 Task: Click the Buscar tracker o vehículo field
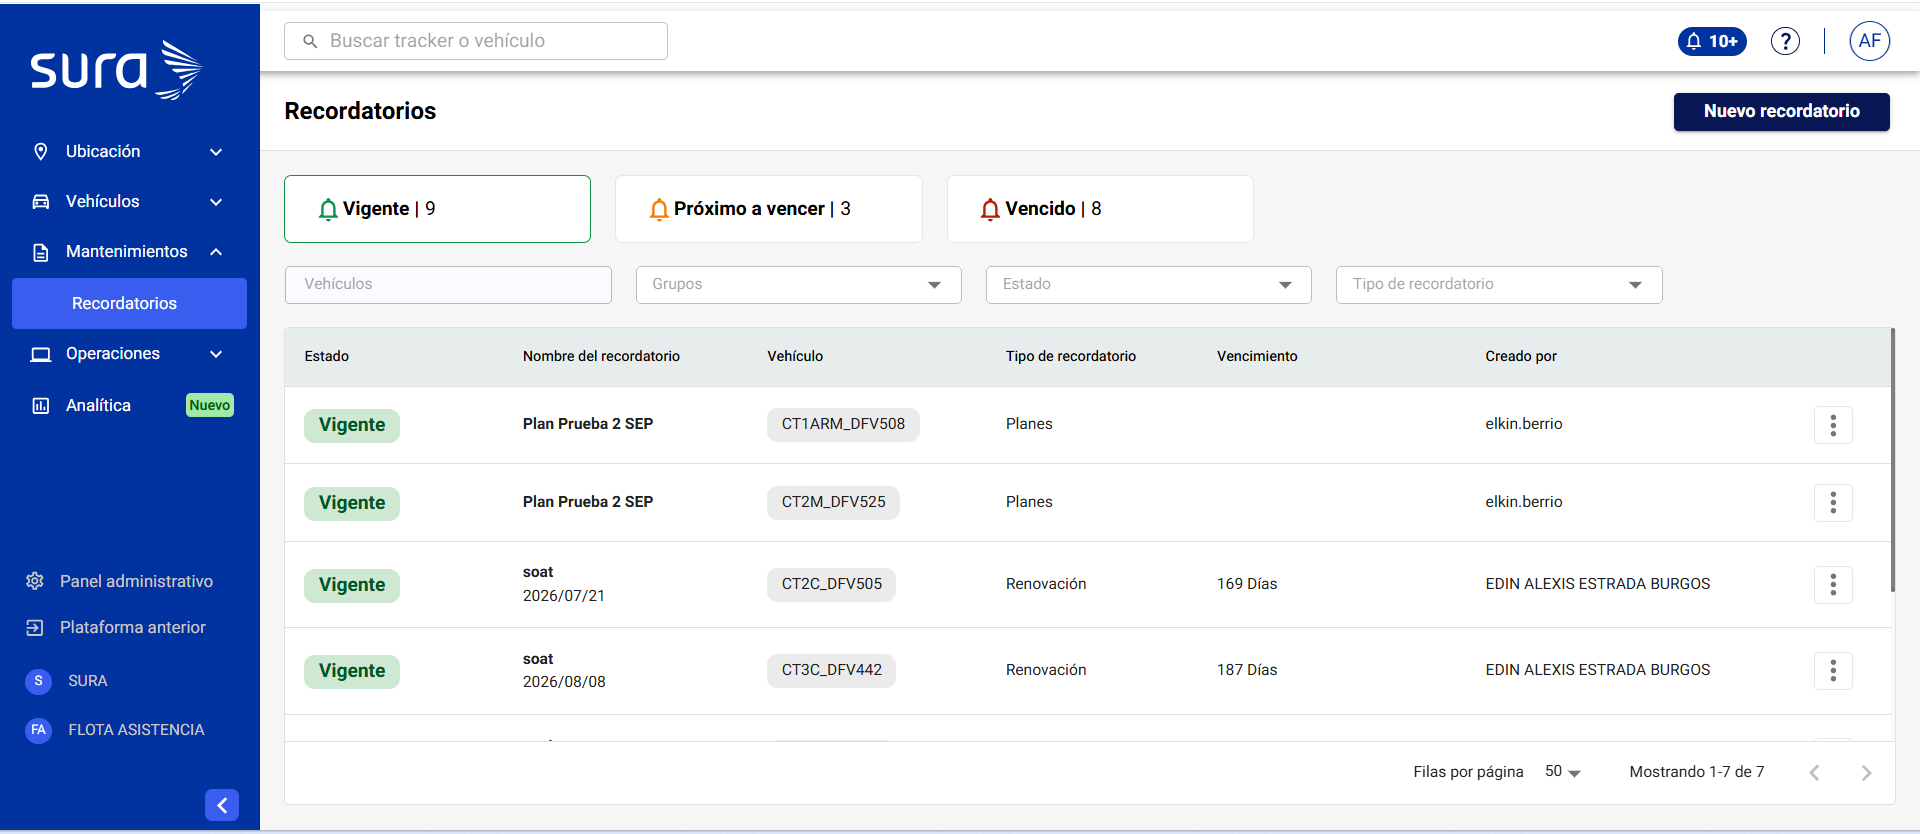click(x=476, y=41)
